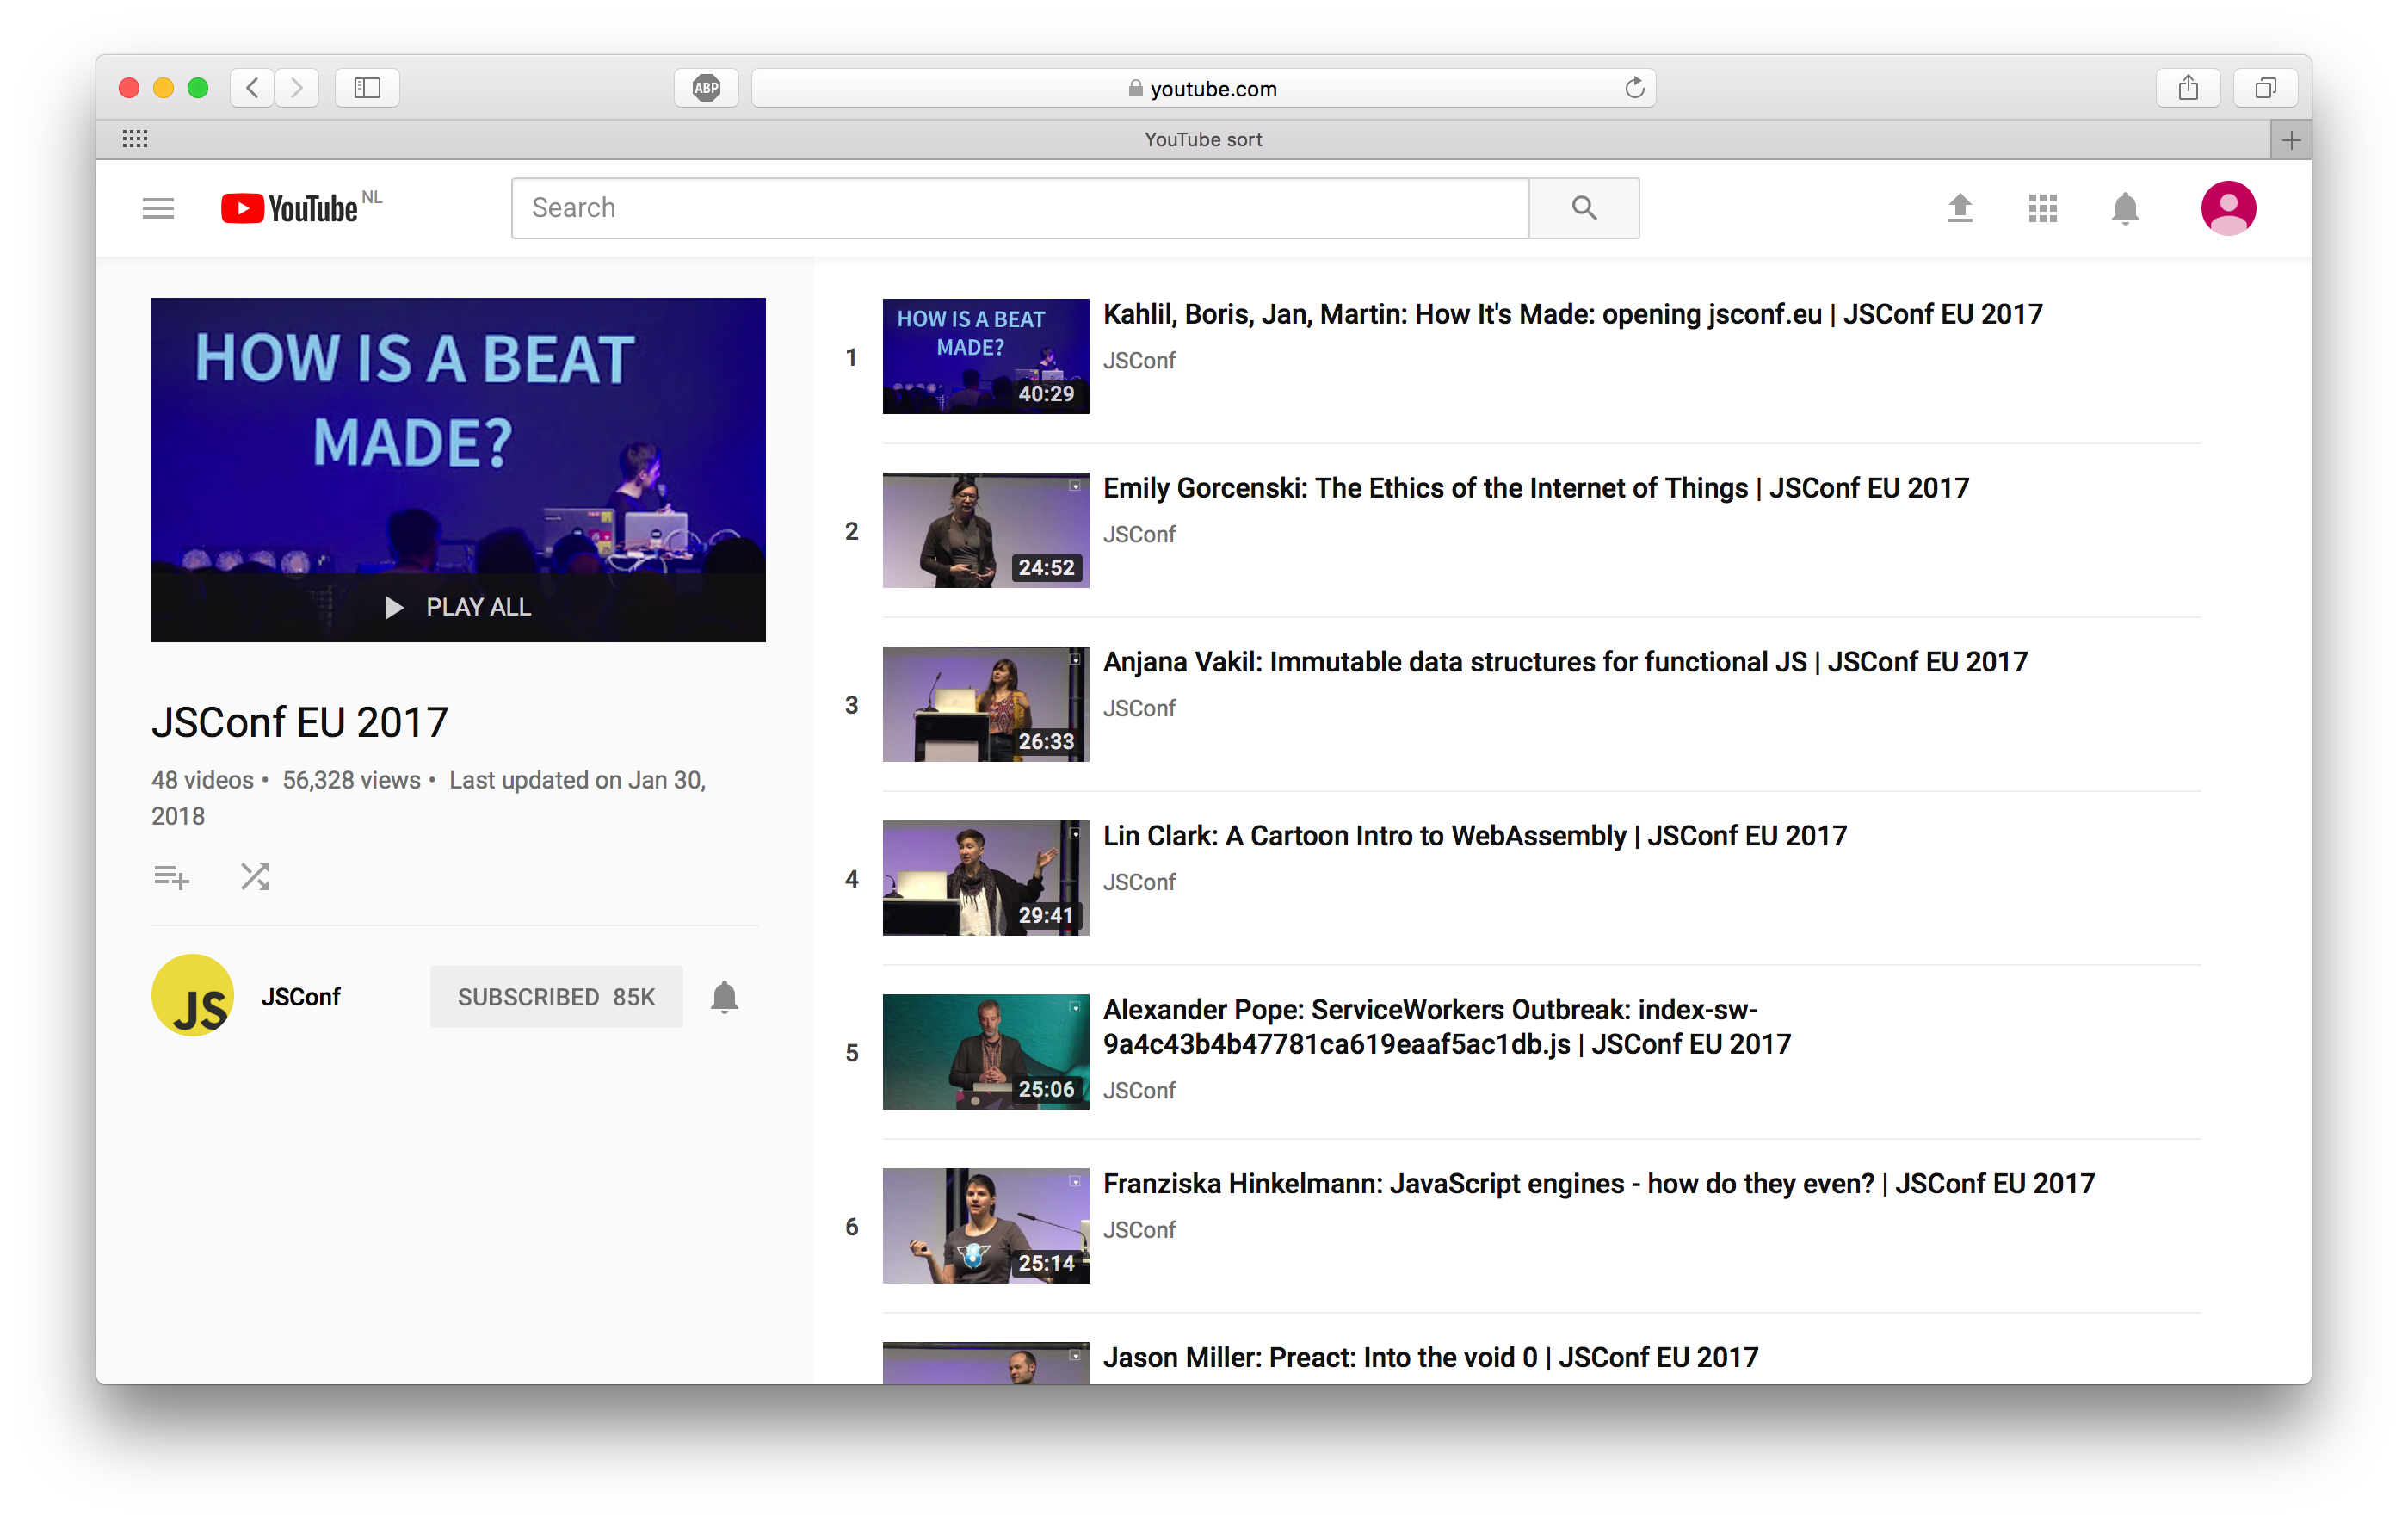The height and width of the screenshot is (1522, 2408).
Task: Open the upload video icon
Action: click(1960, 208)
